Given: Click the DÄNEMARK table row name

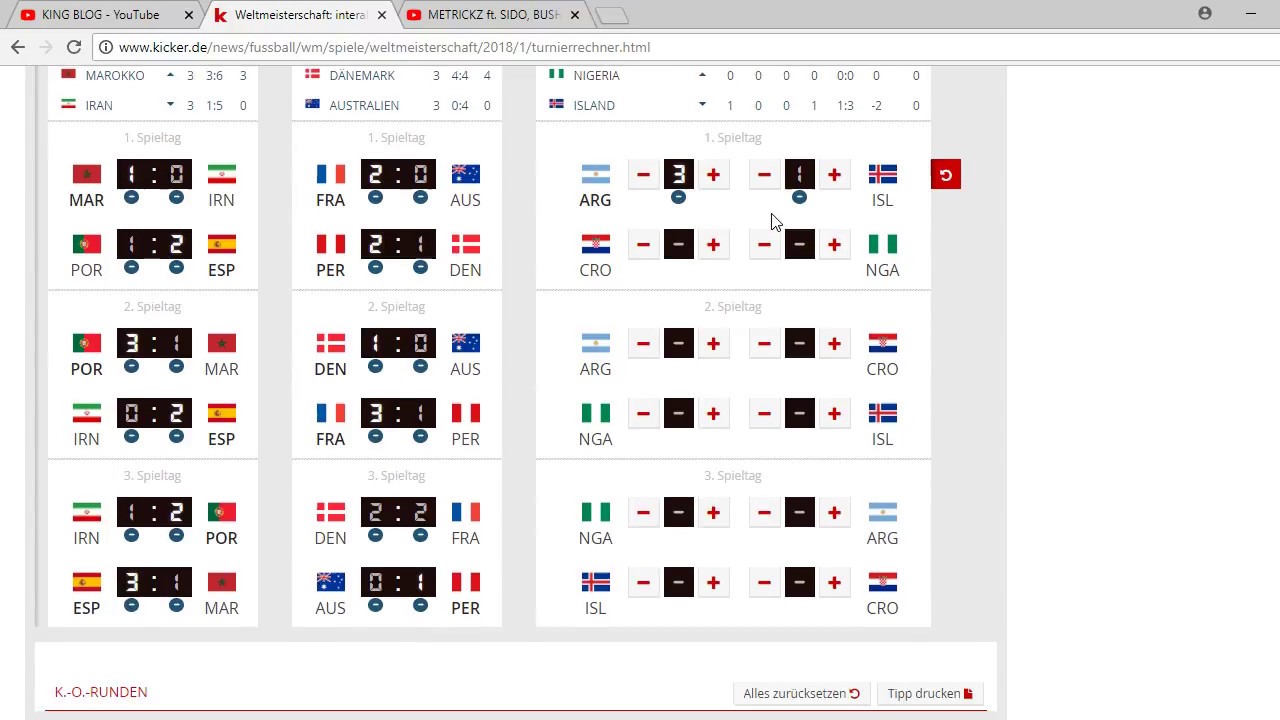Looking at the screenshot, I should click(362, 75).
